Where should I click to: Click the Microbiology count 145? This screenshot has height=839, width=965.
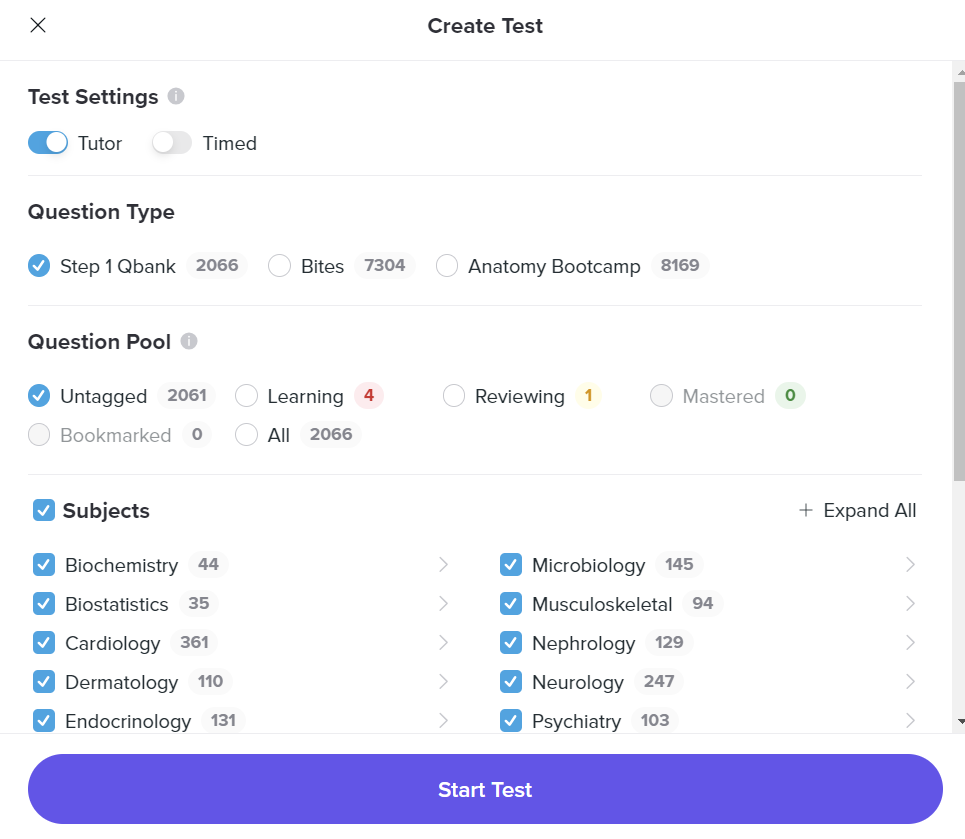tap(679, 564)
